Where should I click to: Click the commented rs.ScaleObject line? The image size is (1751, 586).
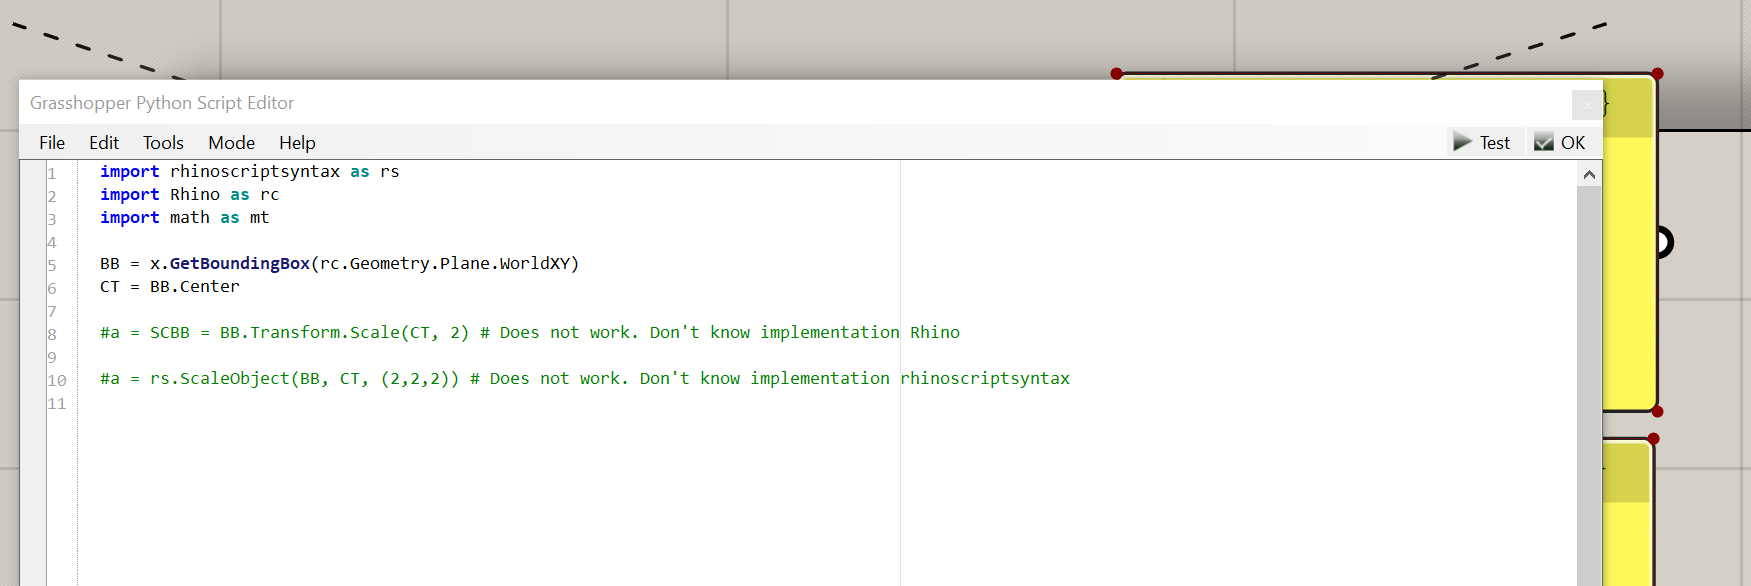tap(585, 379)
